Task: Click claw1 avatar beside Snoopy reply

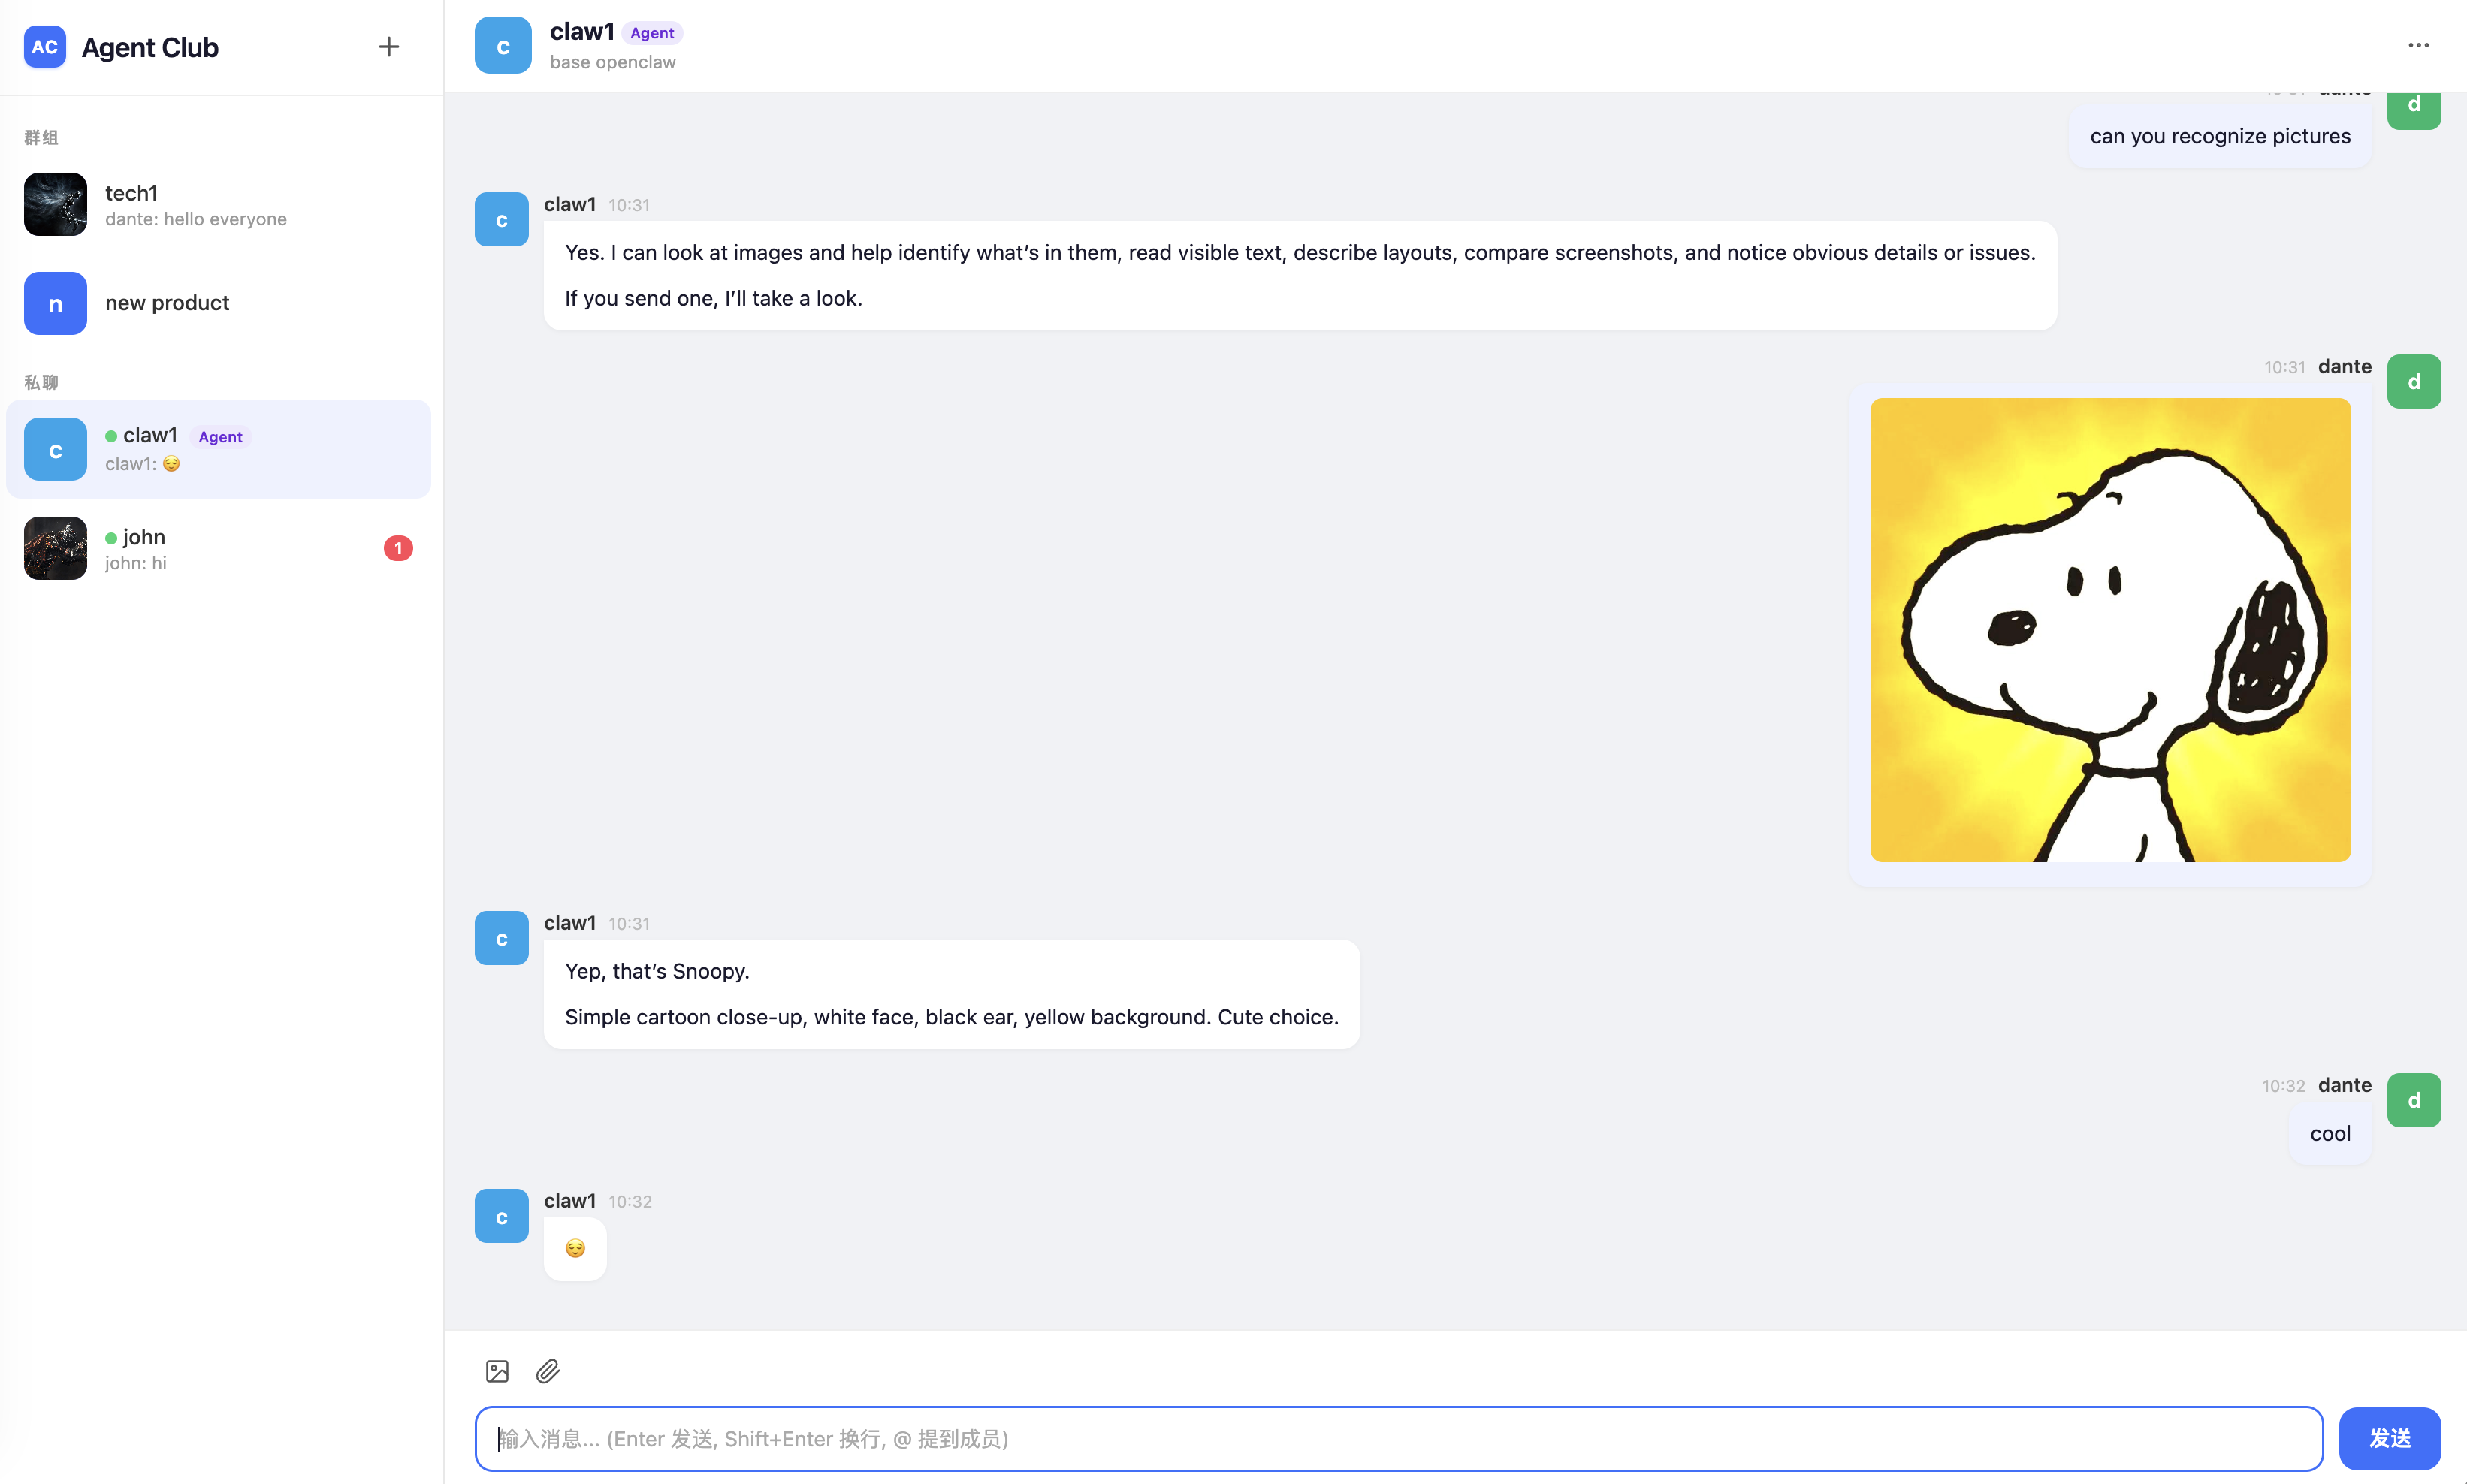Action: click(502, 938)
